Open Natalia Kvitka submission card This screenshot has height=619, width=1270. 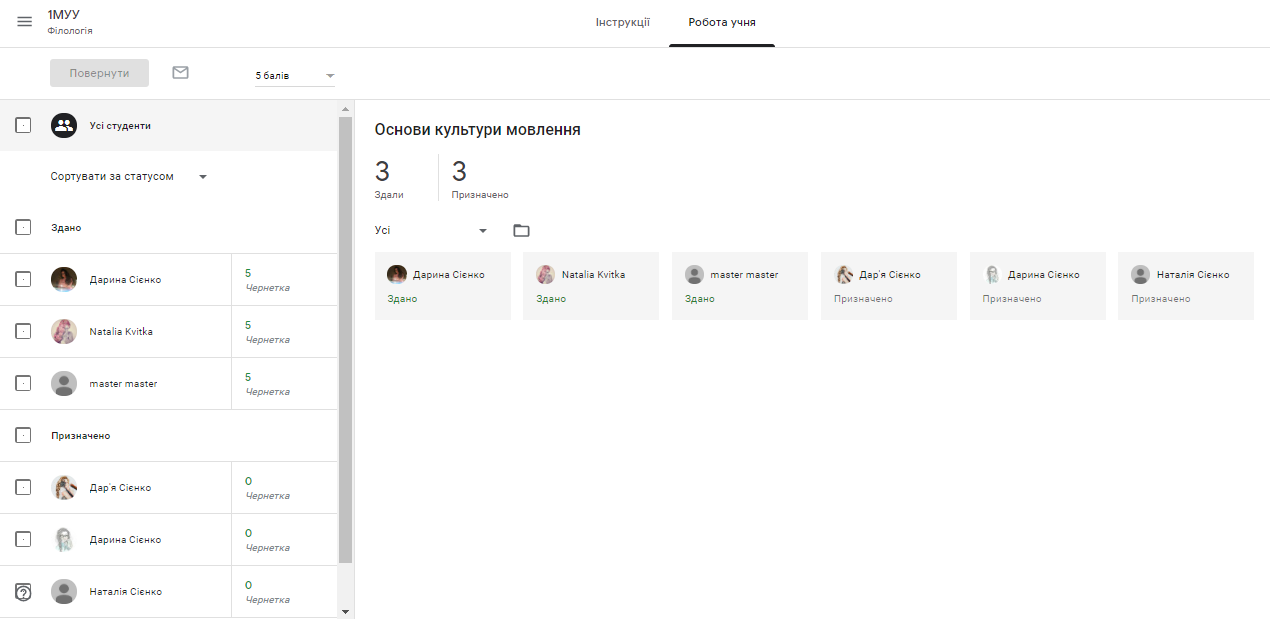[x=591, y=286]
